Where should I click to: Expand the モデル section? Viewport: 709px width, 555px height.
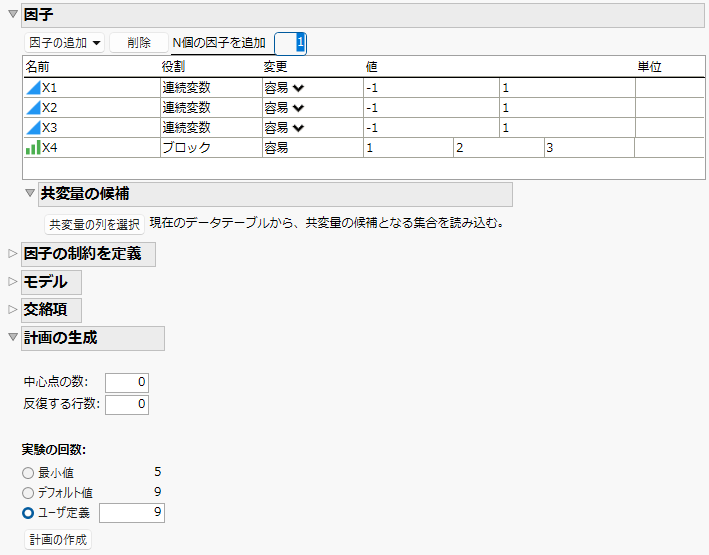13,282
